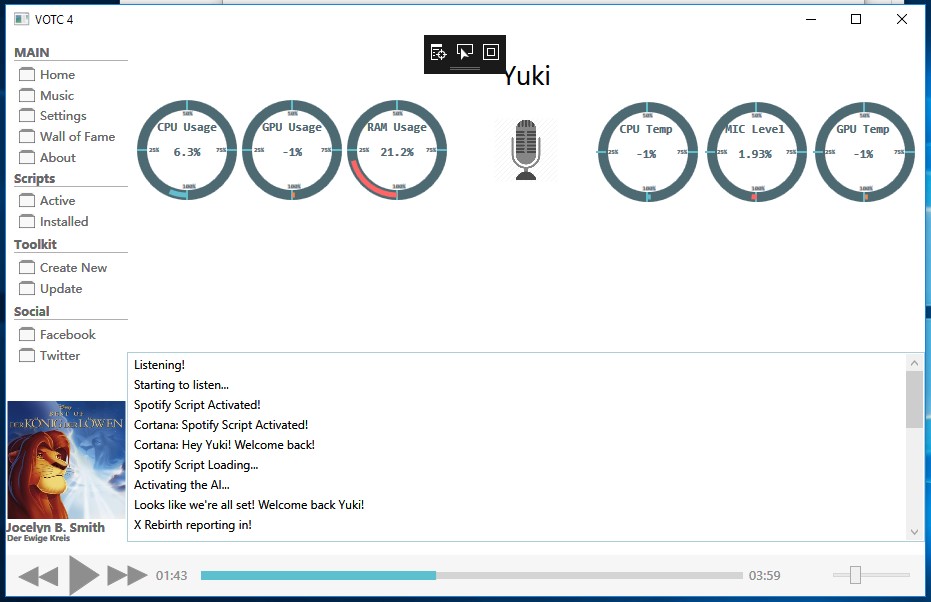
Task: Select the Wall of Fame icon
Action: [26, 137]
